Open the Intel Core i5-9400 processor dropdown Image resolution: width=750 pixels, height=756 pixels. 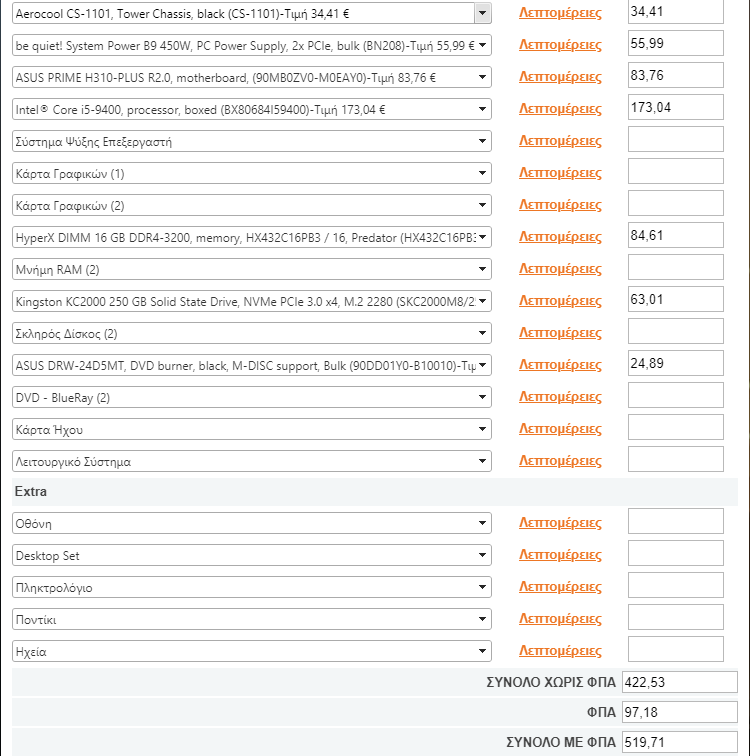point(252,109)
